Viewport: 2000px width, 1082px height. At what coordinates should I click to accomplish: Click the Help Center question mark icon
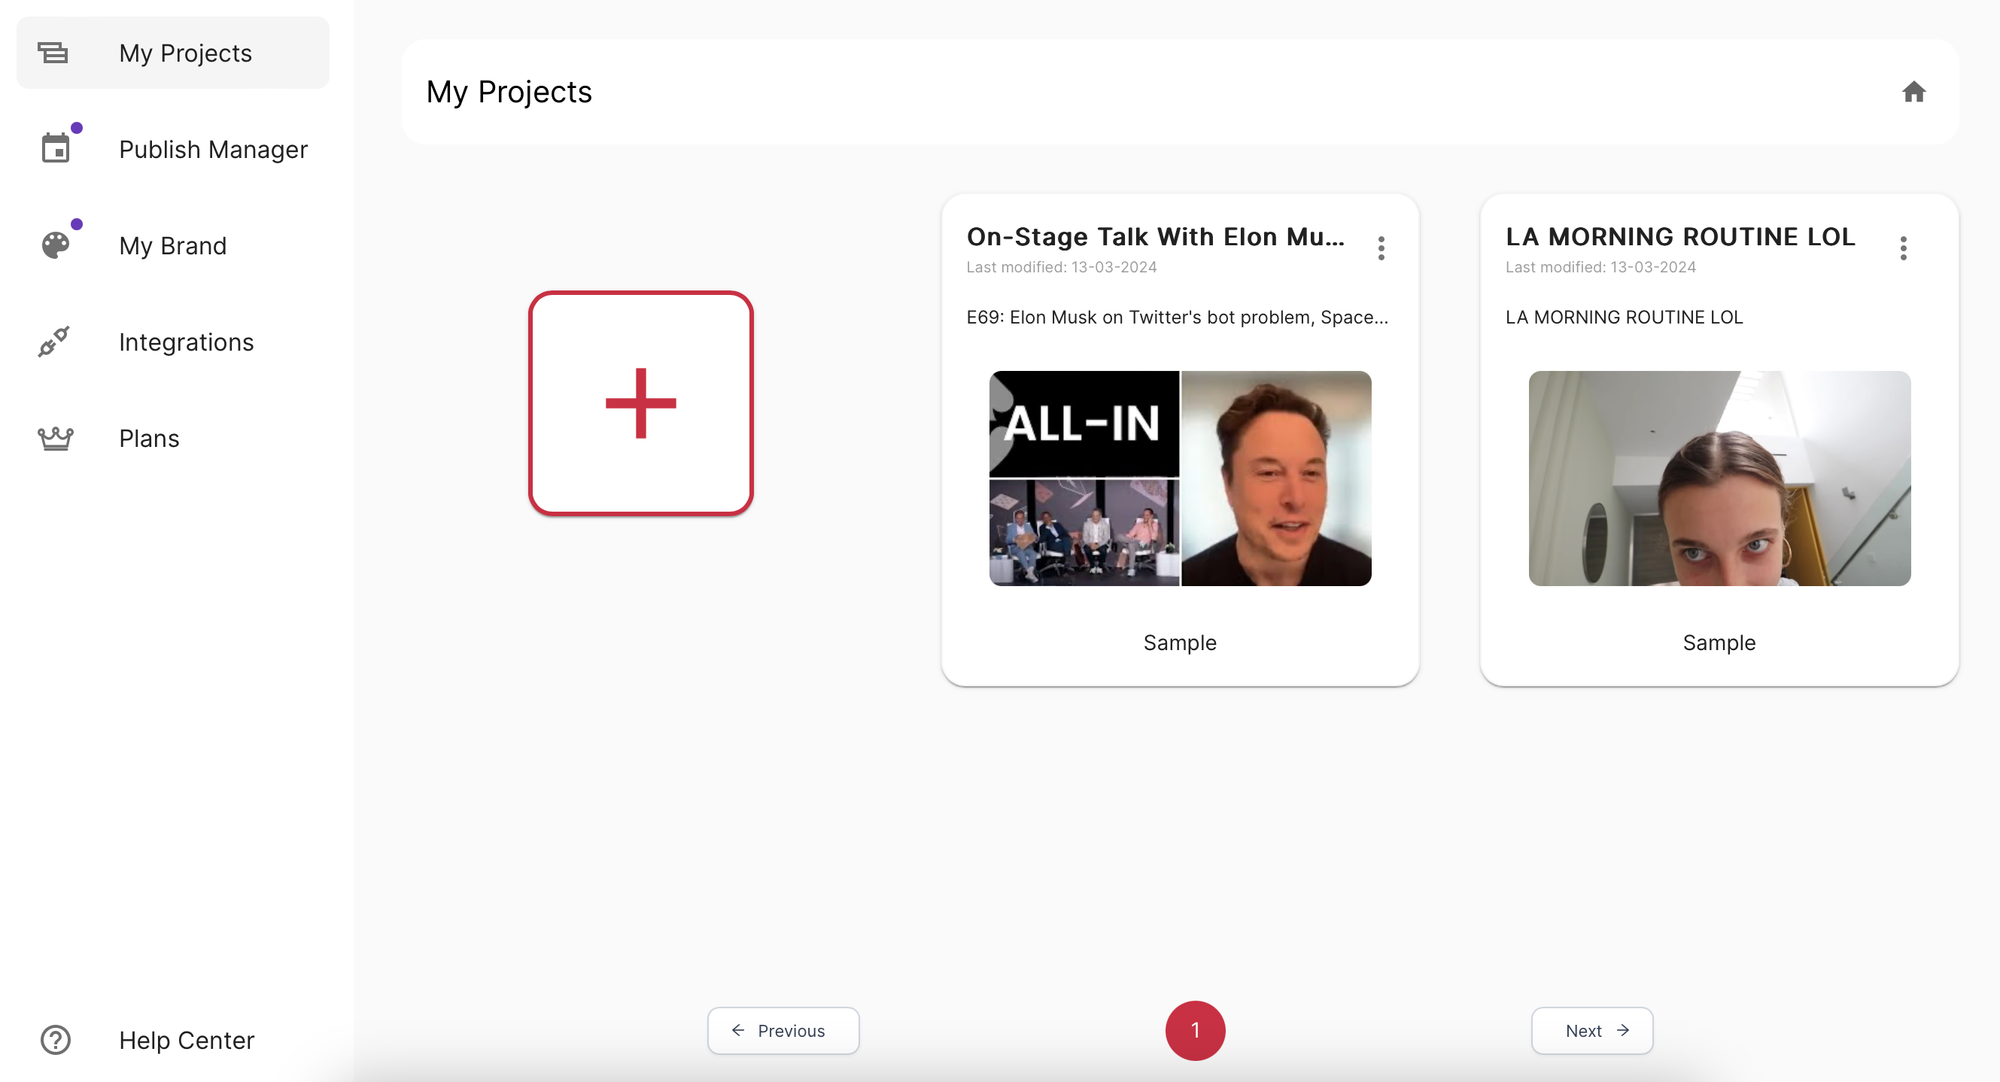click(x=56, y=1040)
